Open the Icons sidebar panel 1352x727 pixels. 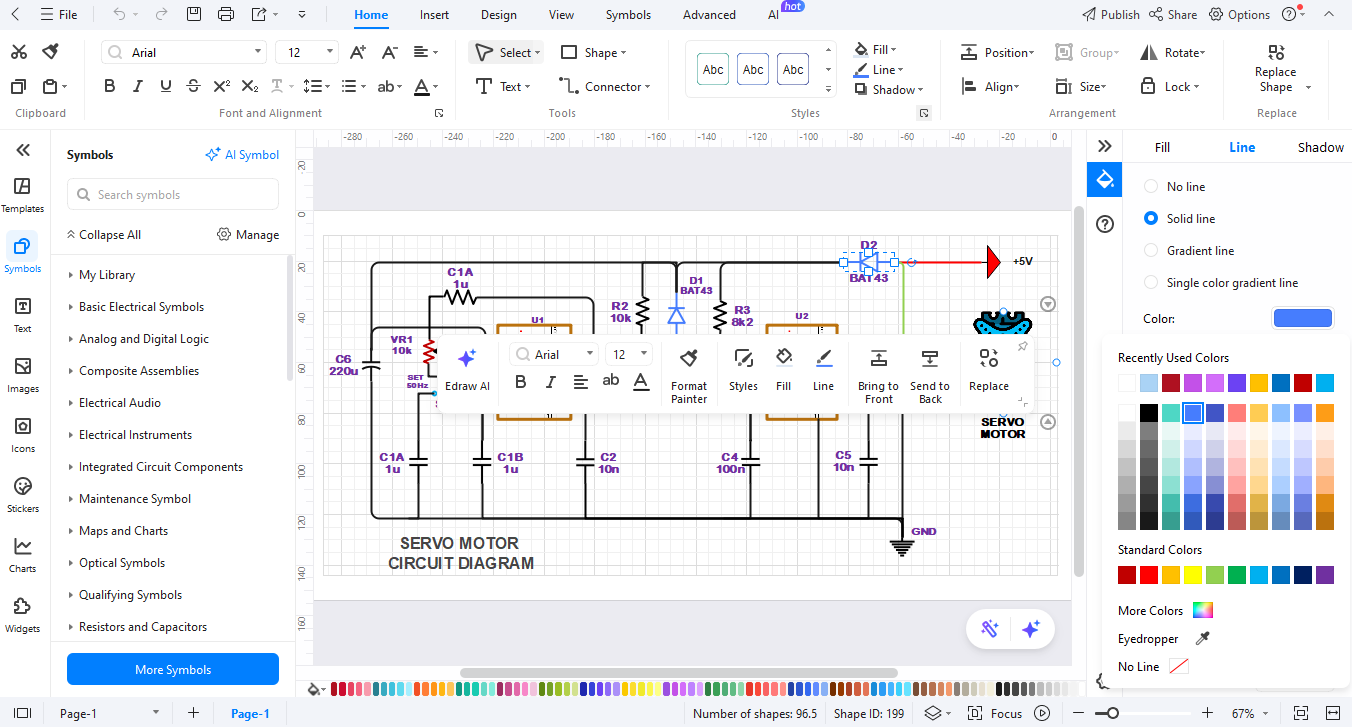[x=22, y=434]
